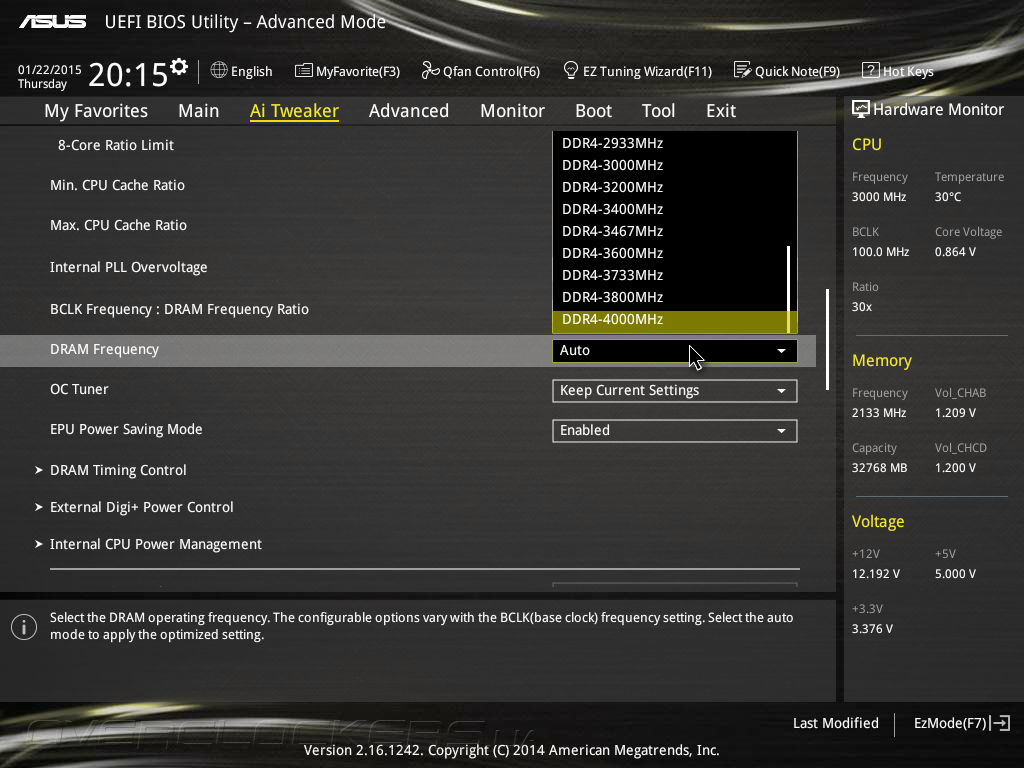Choose DDR4-3467MHz from list
Image resolution: width=1024 pixels, height=768 pixels.
(x=670, y=231)
